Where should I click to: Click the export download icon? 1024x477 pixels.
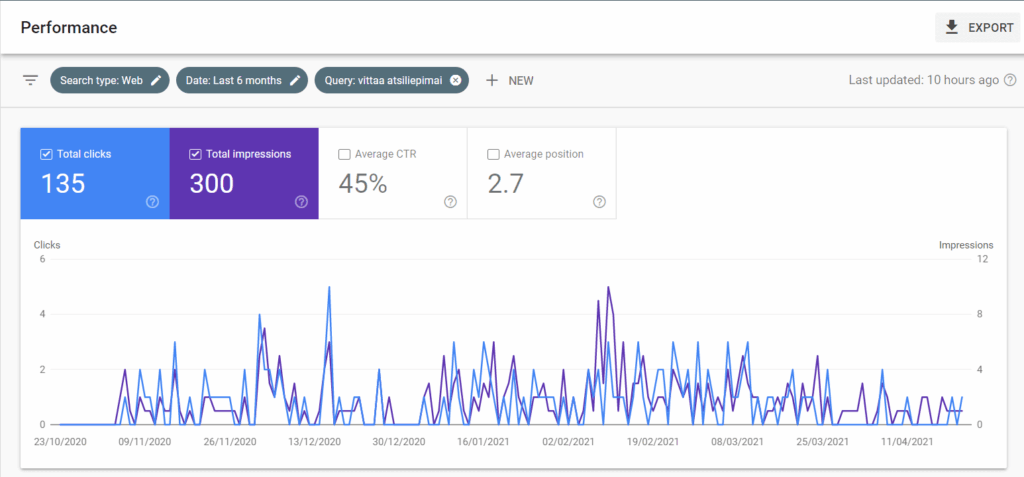[951, 28]
